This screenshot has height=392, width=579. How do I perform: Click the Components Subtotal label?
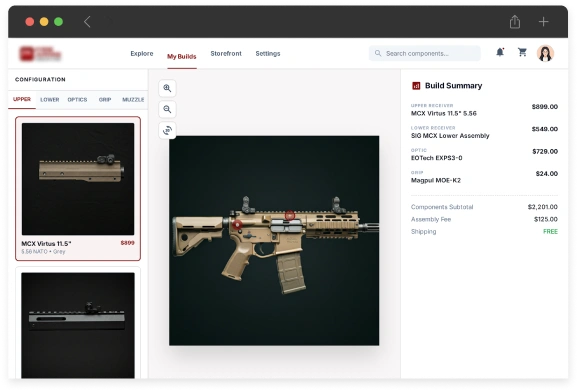442,207
